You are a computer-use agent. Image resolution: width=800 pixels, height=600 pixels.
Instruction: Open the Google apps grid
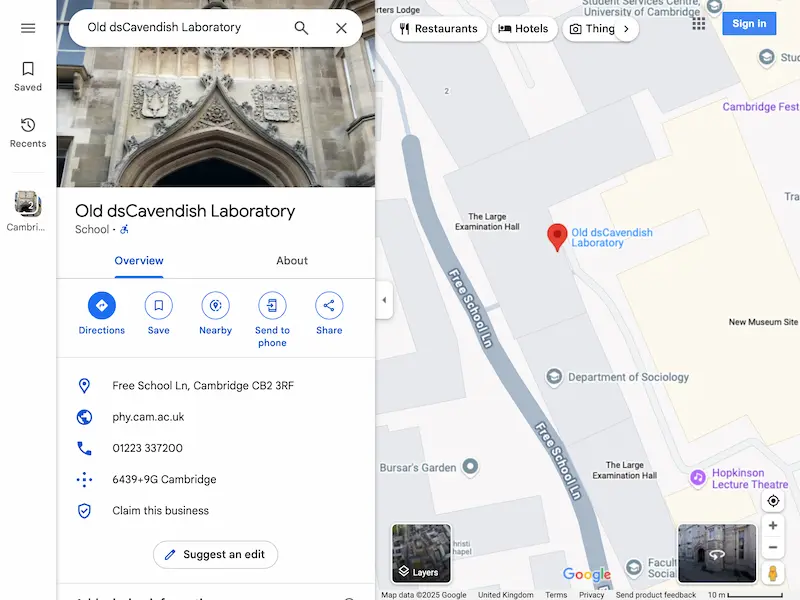pyautogui.click(x=698, y=24)
